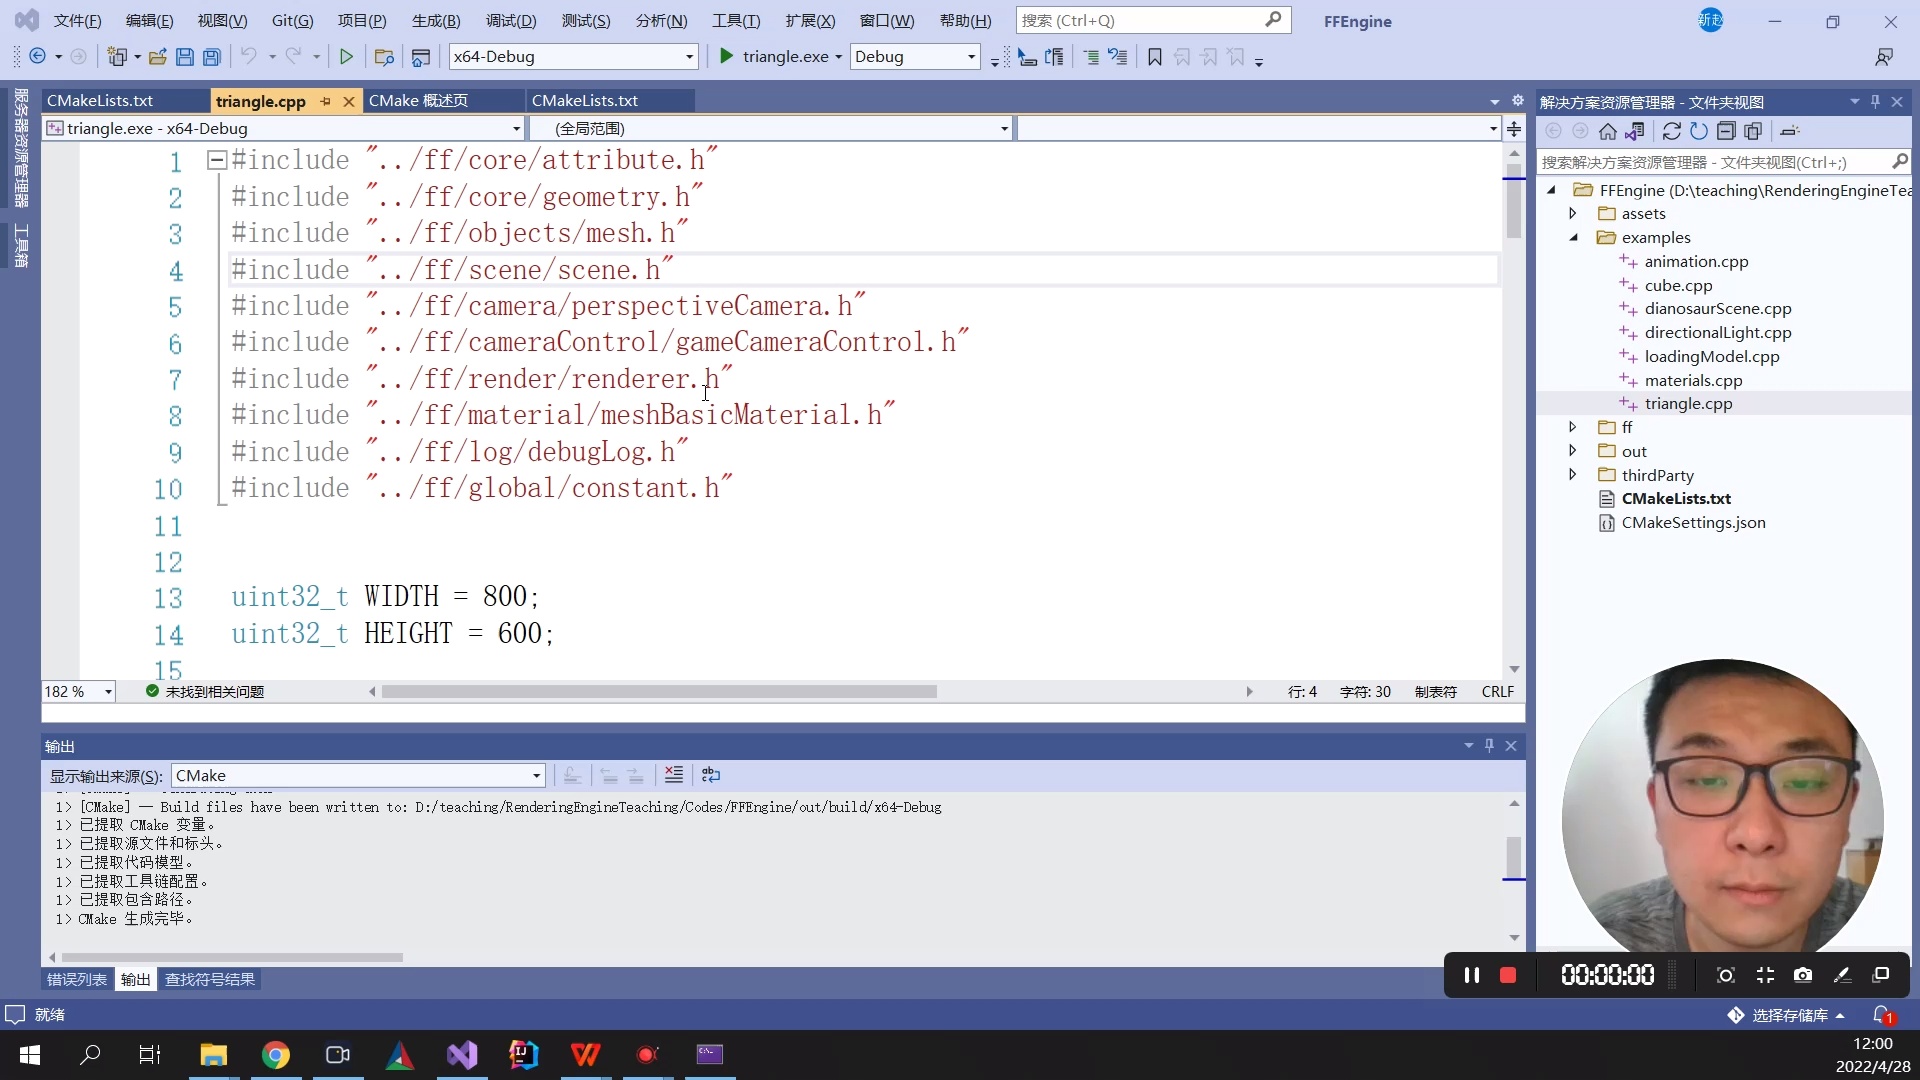Viewport: 1920px width, 1080px height.
Task: Click switch views icon in solution explorer
Action: pos(1635,131)
